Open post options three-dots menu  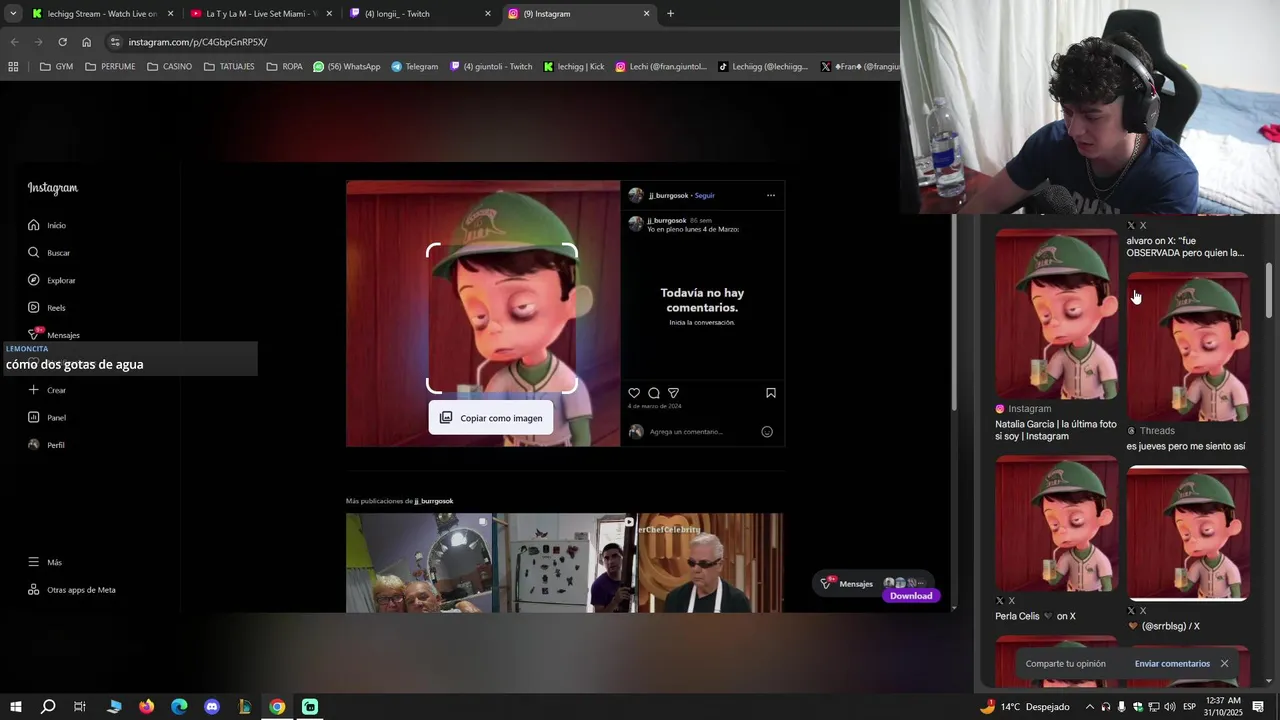click(771, 195)
